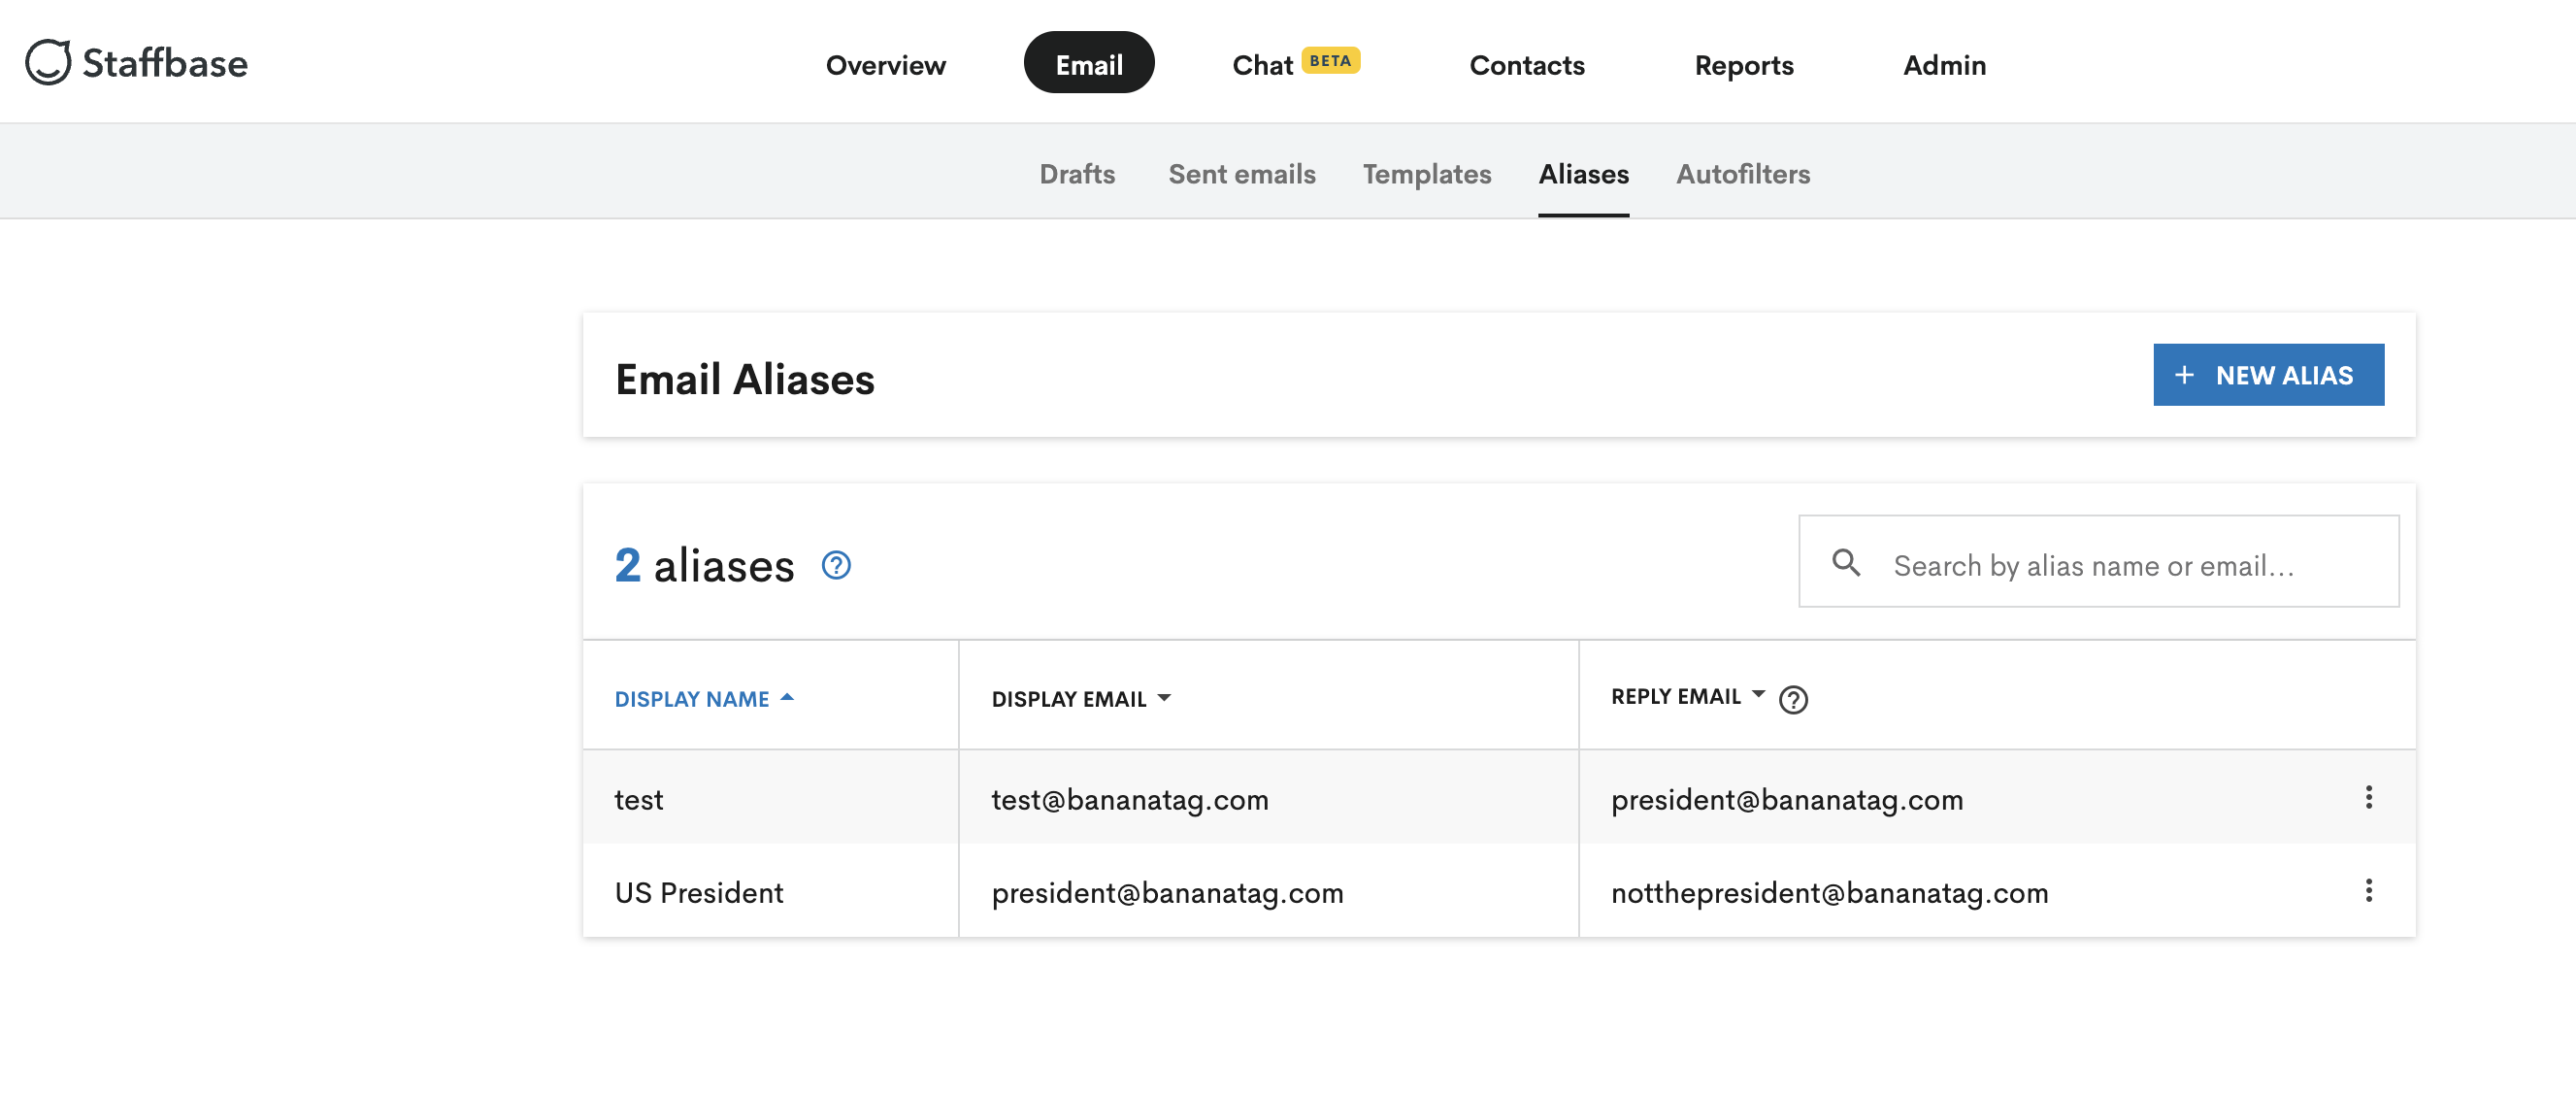Viewport: 2576px width, 1097px height.
Task: Click the '2 aliases' count text
Action: (x=704, y=565)
